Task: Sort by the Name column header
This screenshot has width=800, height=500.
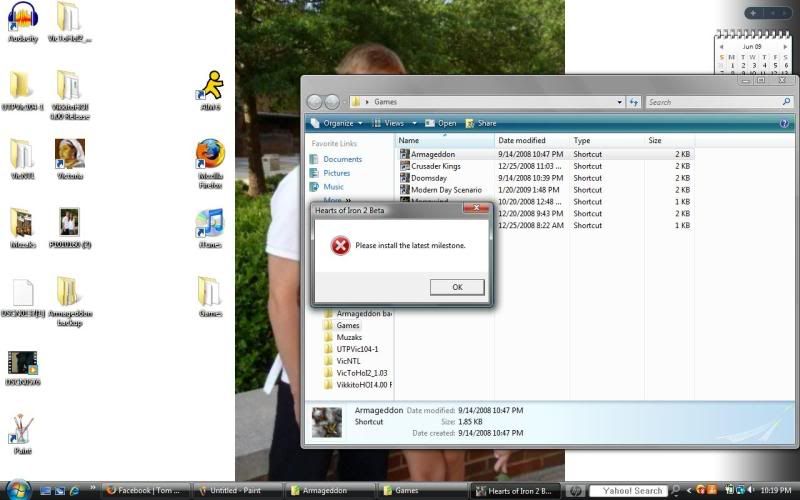Action: pos(445,140)
